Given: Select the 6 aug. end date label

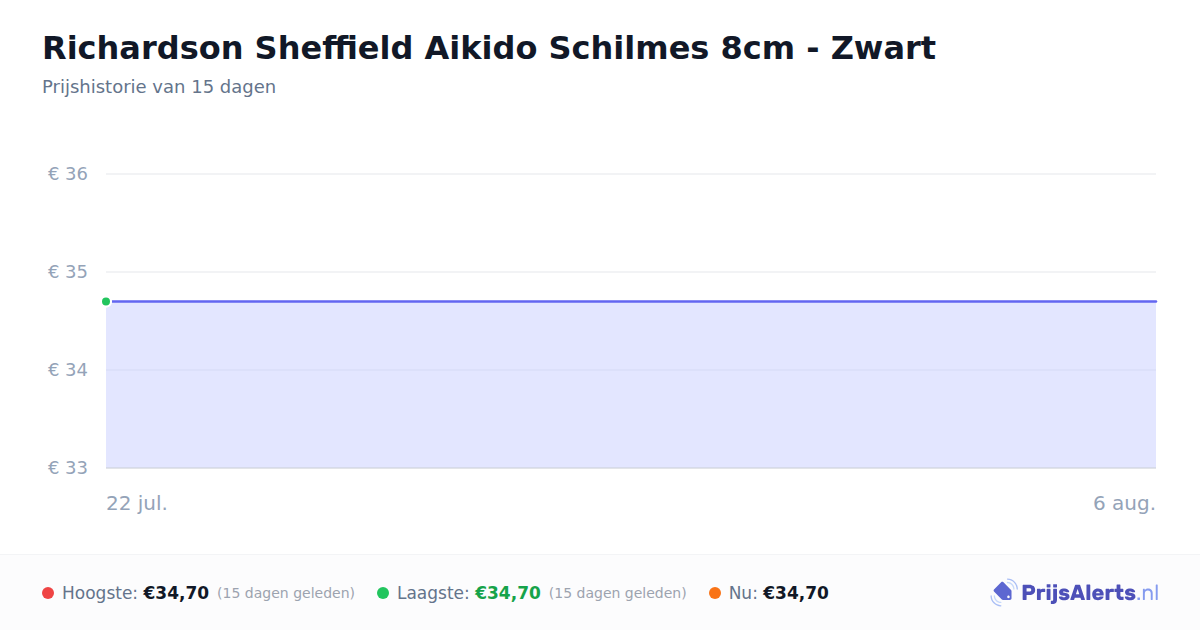Looking at the screenshot, I should [1124, 503].
